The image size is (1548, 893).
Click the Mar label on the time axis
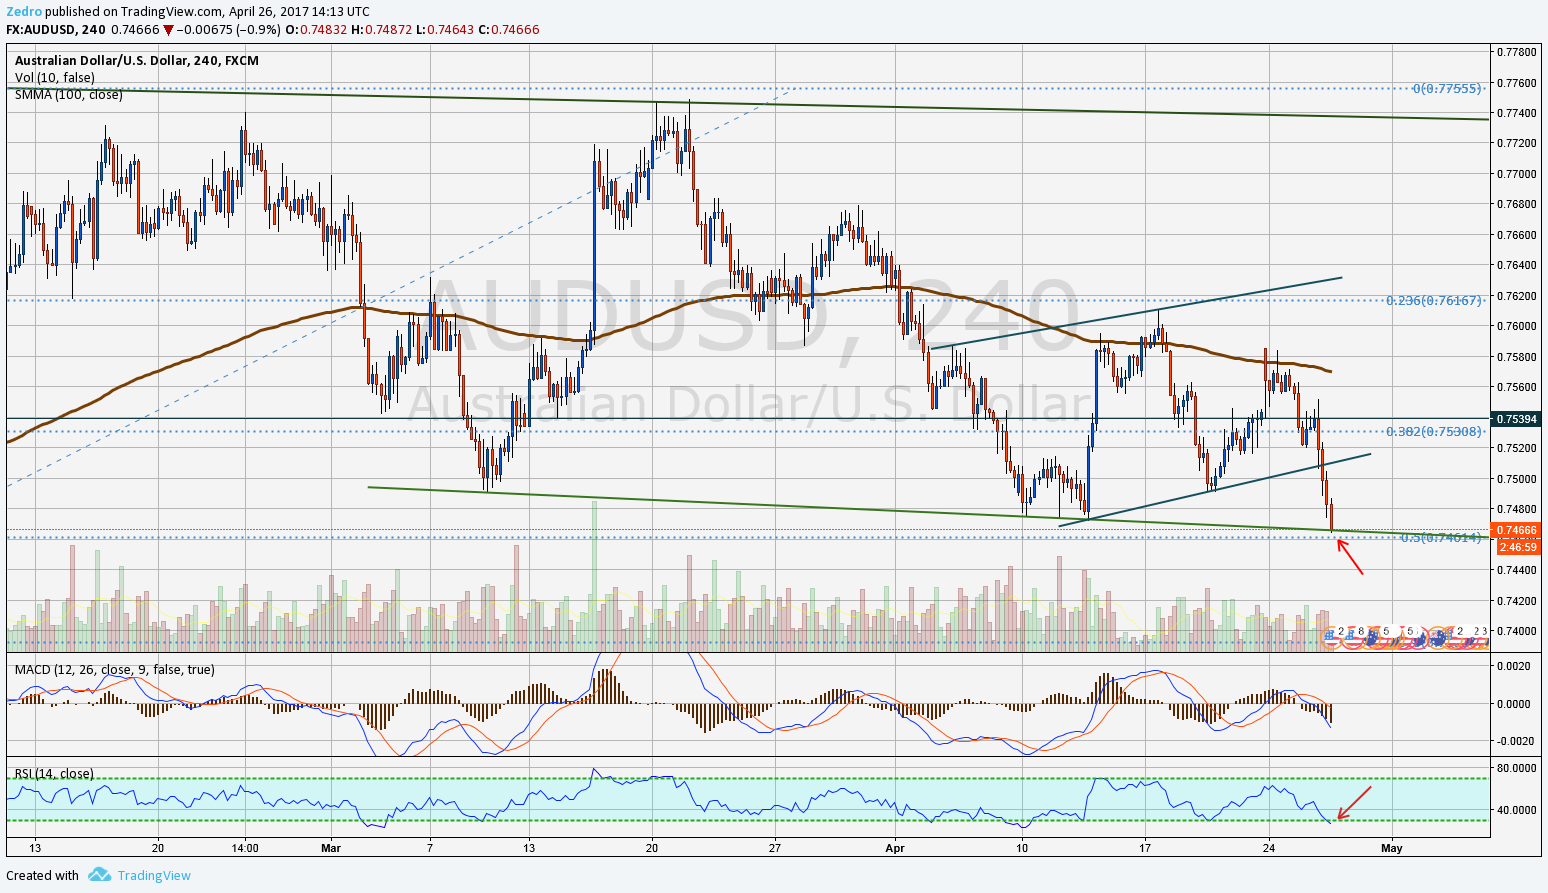pyautogui.click(x=331, y=848)
